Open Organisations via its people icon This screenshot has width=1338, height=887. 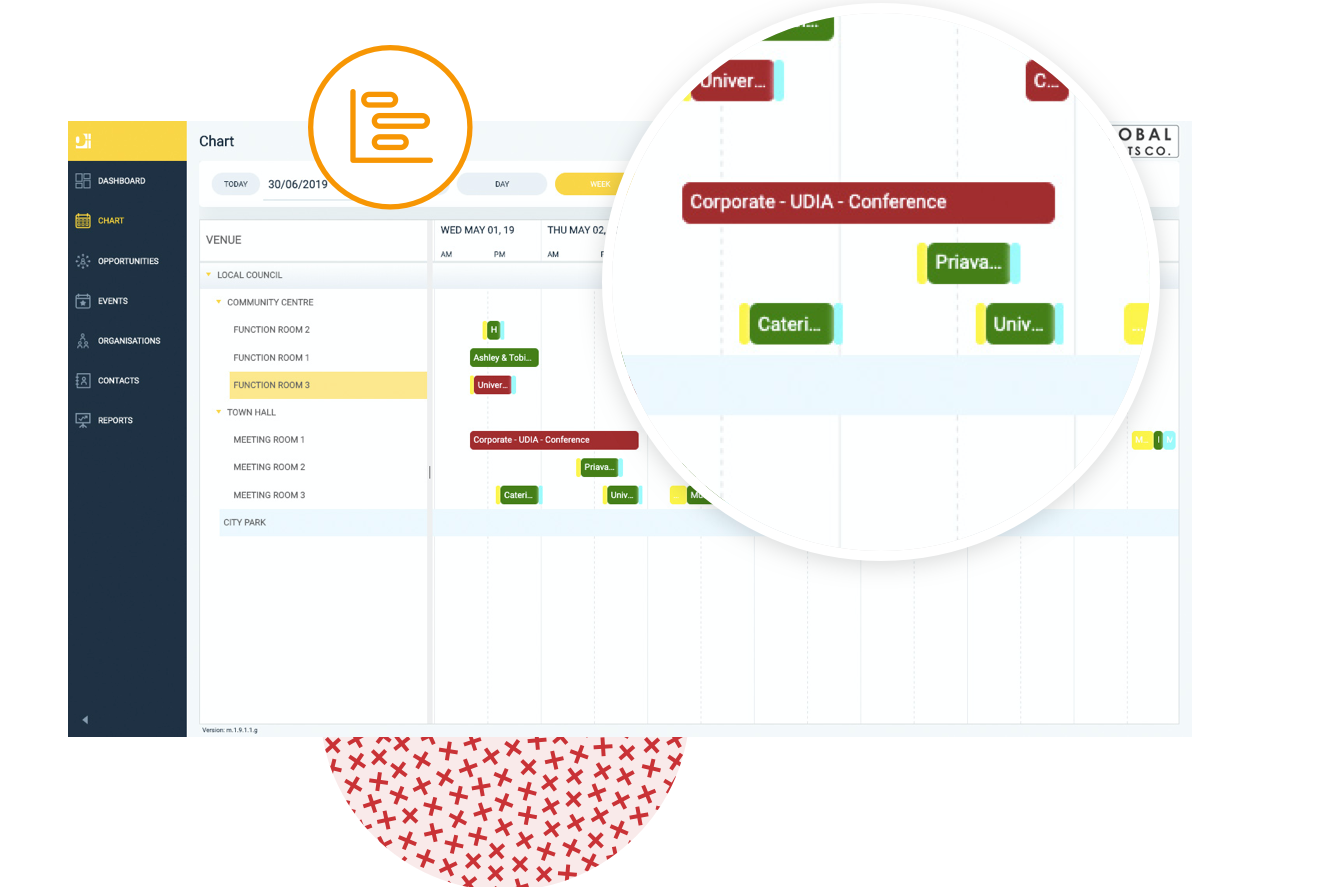click(84, 341)
